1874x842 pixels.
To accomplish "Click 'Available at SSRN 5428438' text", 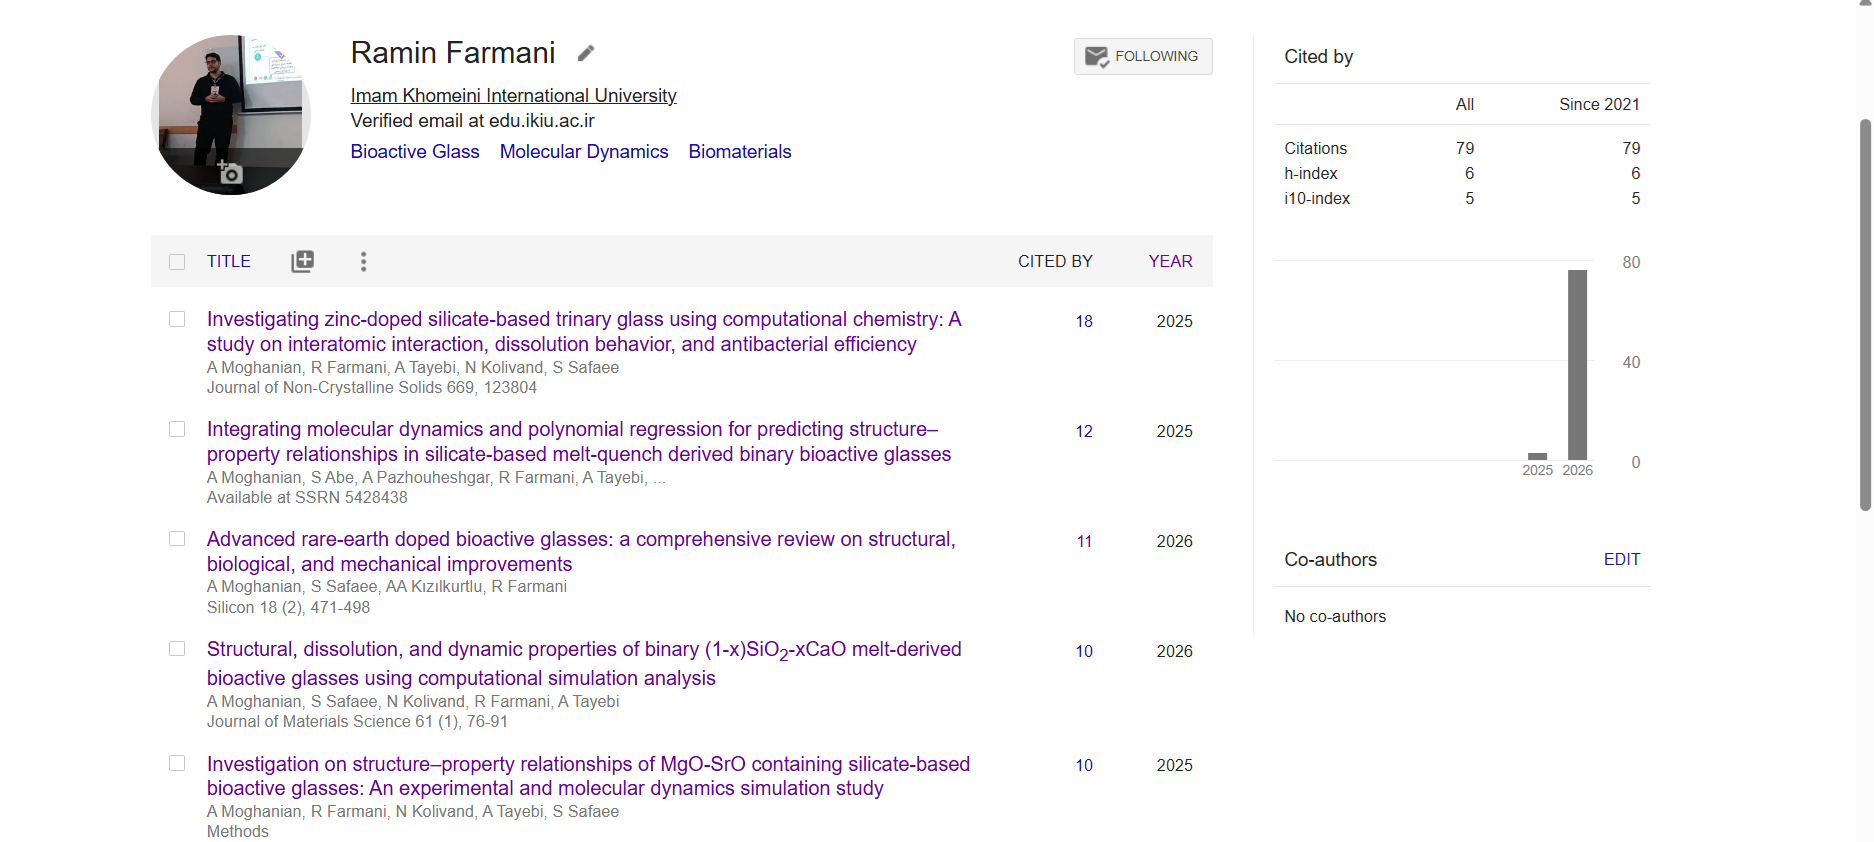I will tap(307, 497).
